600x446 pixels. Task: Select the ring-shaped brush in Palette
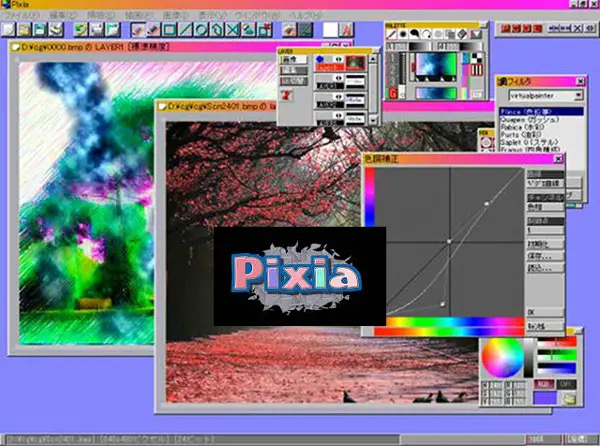click(427, 34)
